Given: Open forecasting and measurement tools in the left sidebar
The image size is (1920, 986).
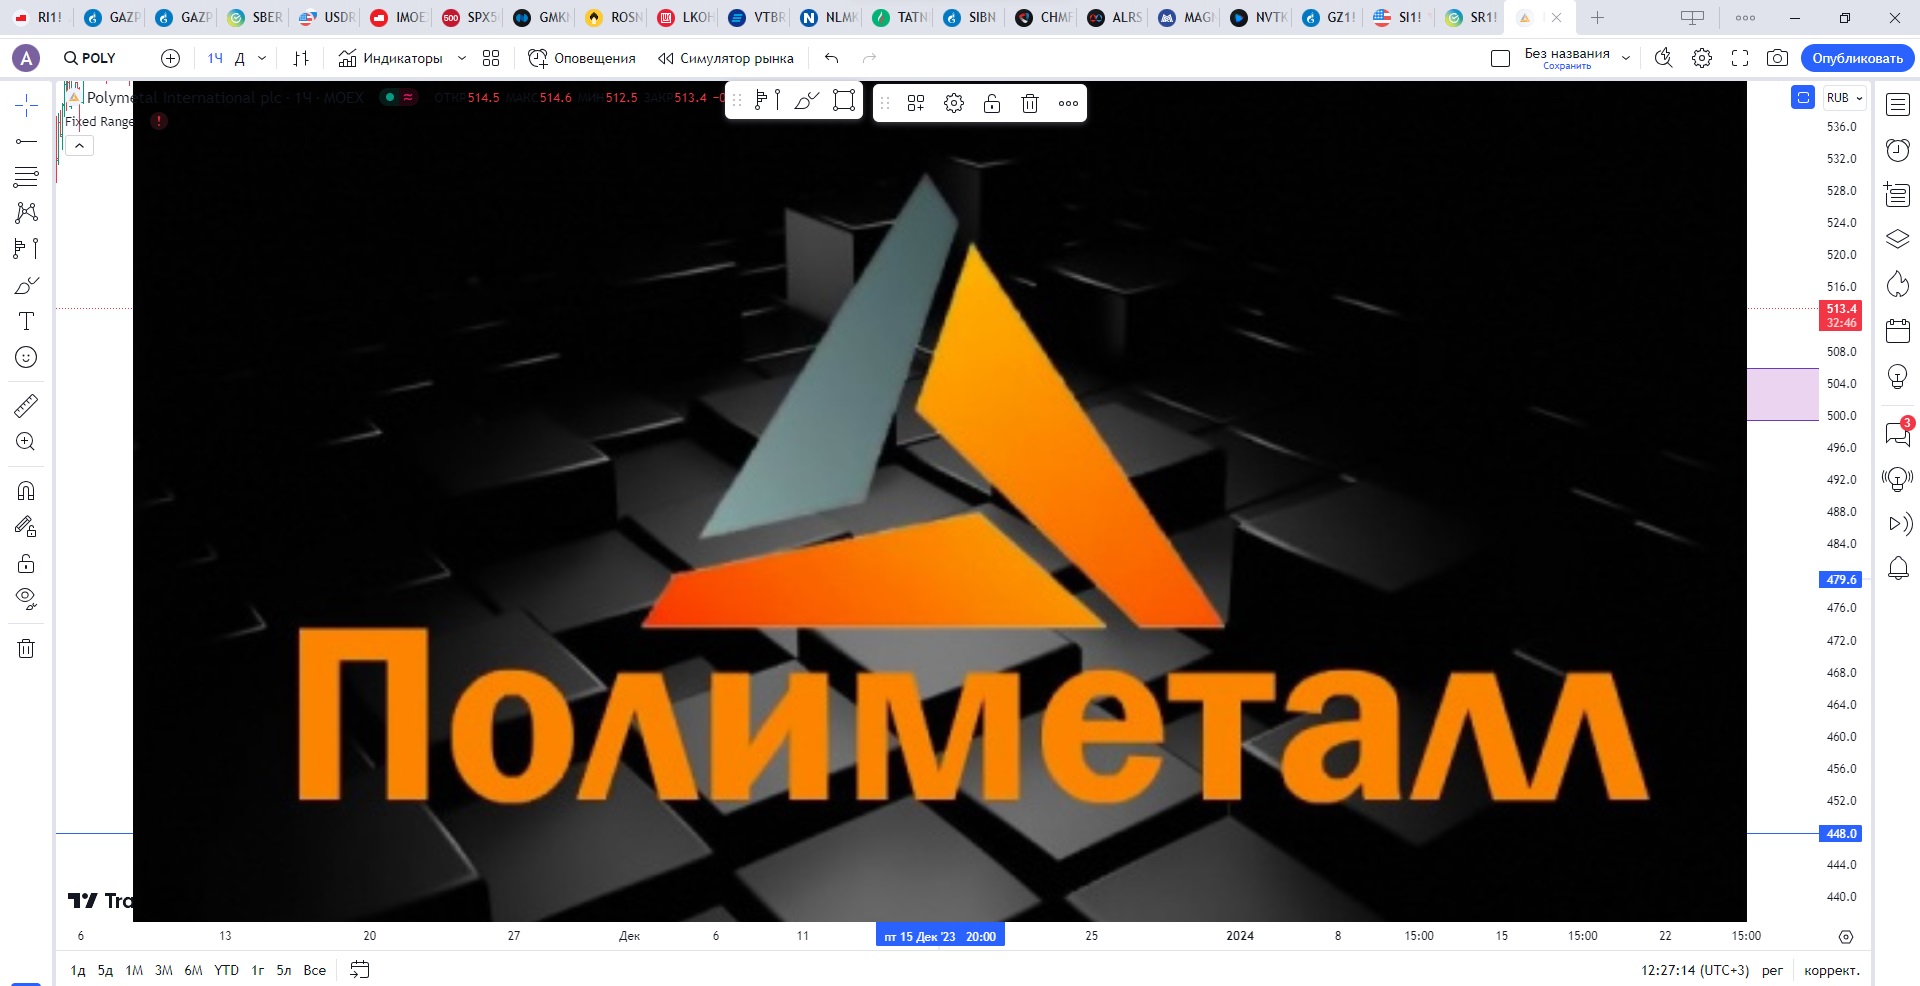Looking at the screenshot, I should click(x=26, y=249).
